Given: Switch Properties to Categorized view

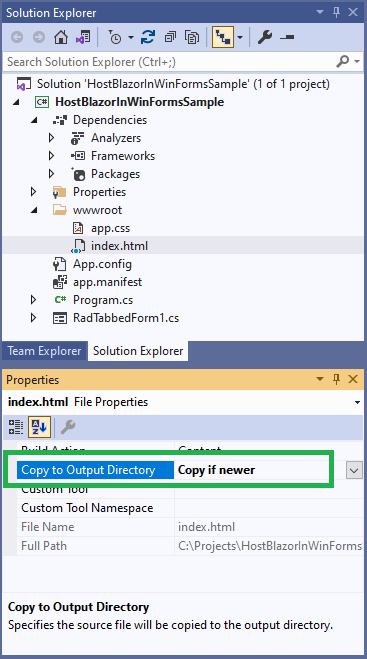Looking at the screenshot, I should tap(16, 427).
